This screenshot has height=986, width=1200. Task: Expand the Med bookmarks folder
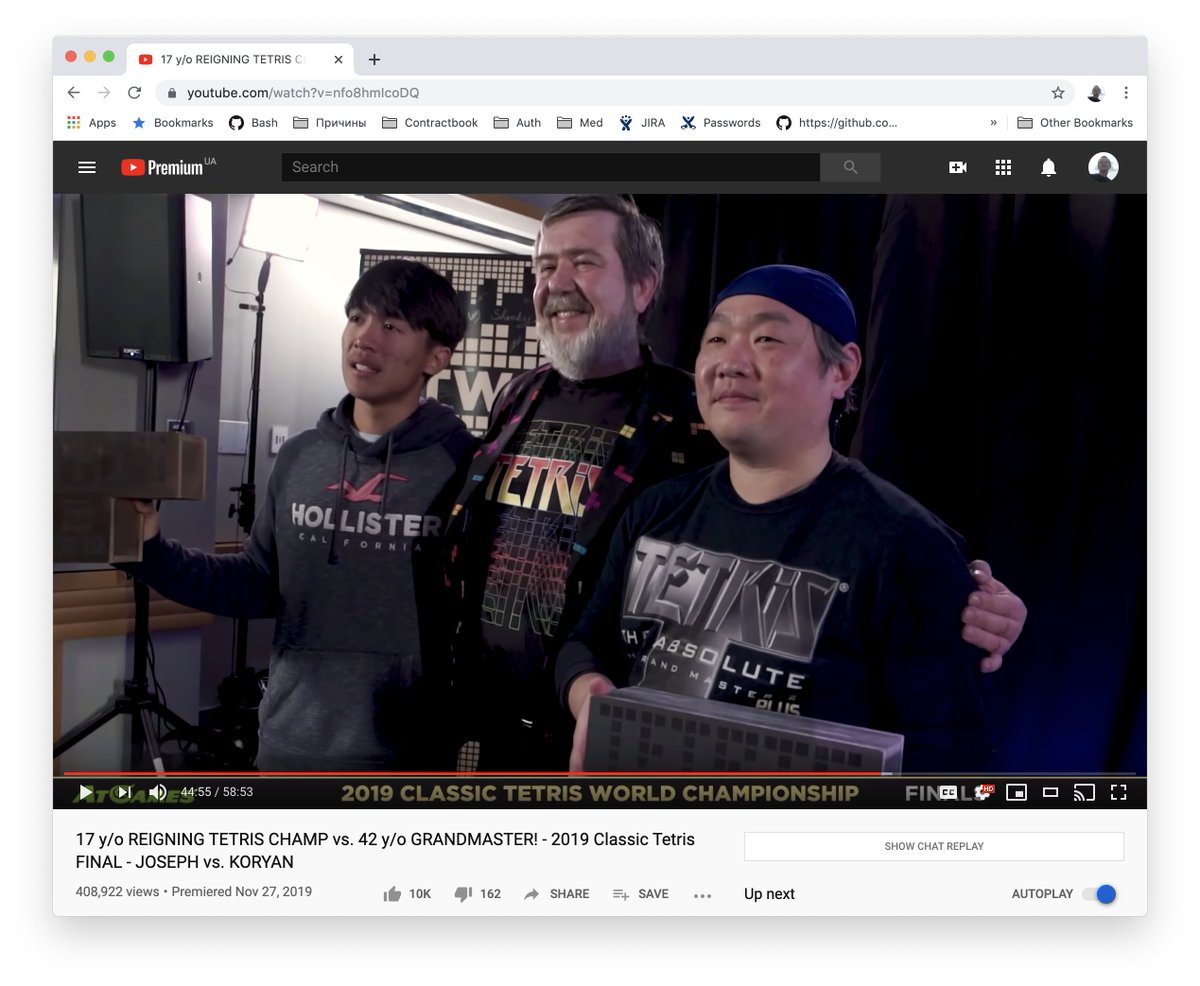pos(580,122)
